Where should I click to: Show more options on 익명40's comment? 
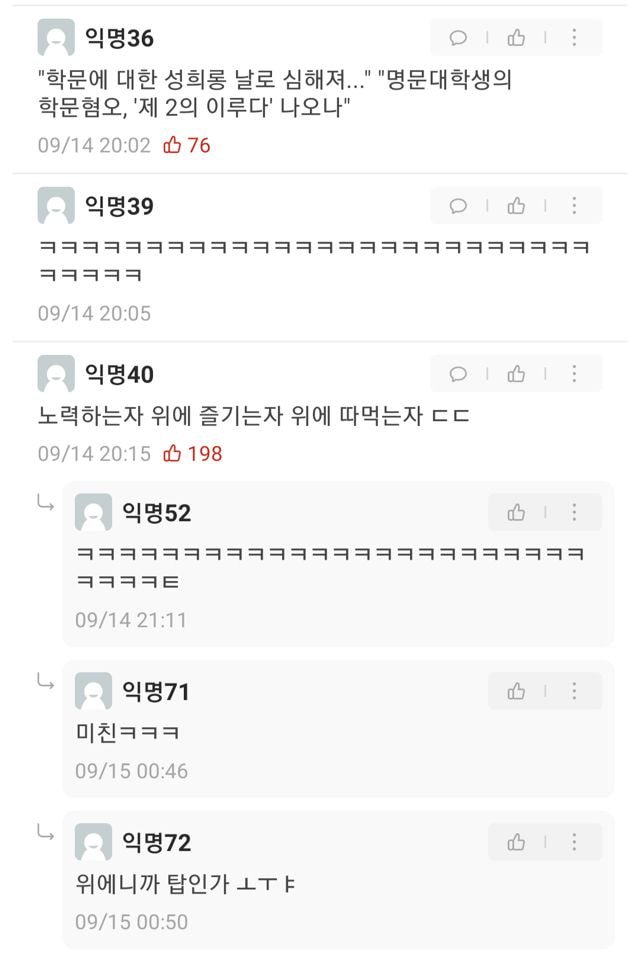pyautogui.click(x=574, y=374)
